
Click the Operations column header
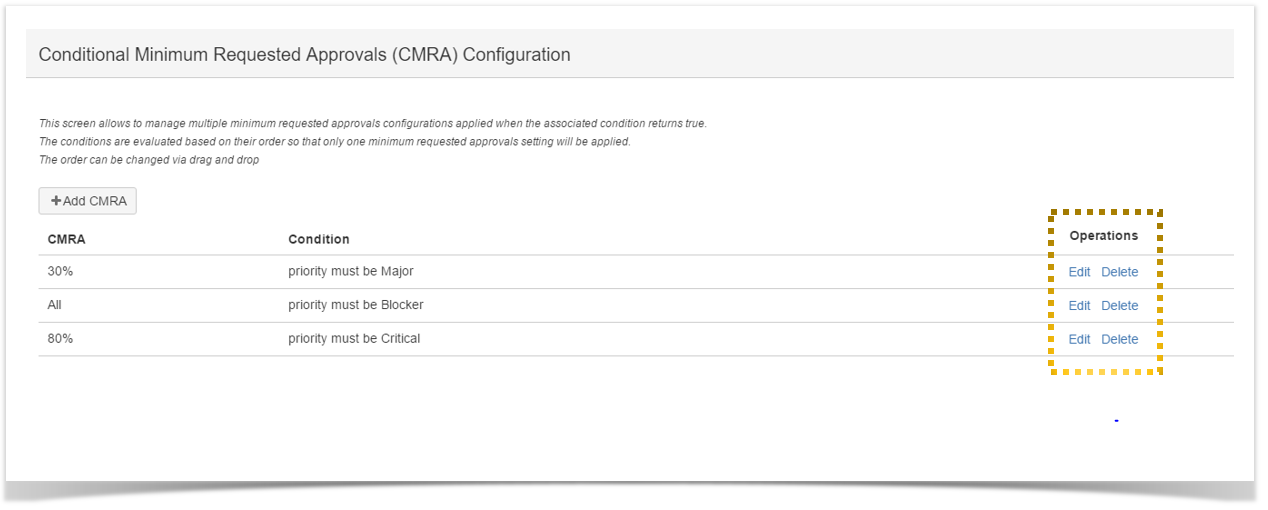tap(1103, 236)
